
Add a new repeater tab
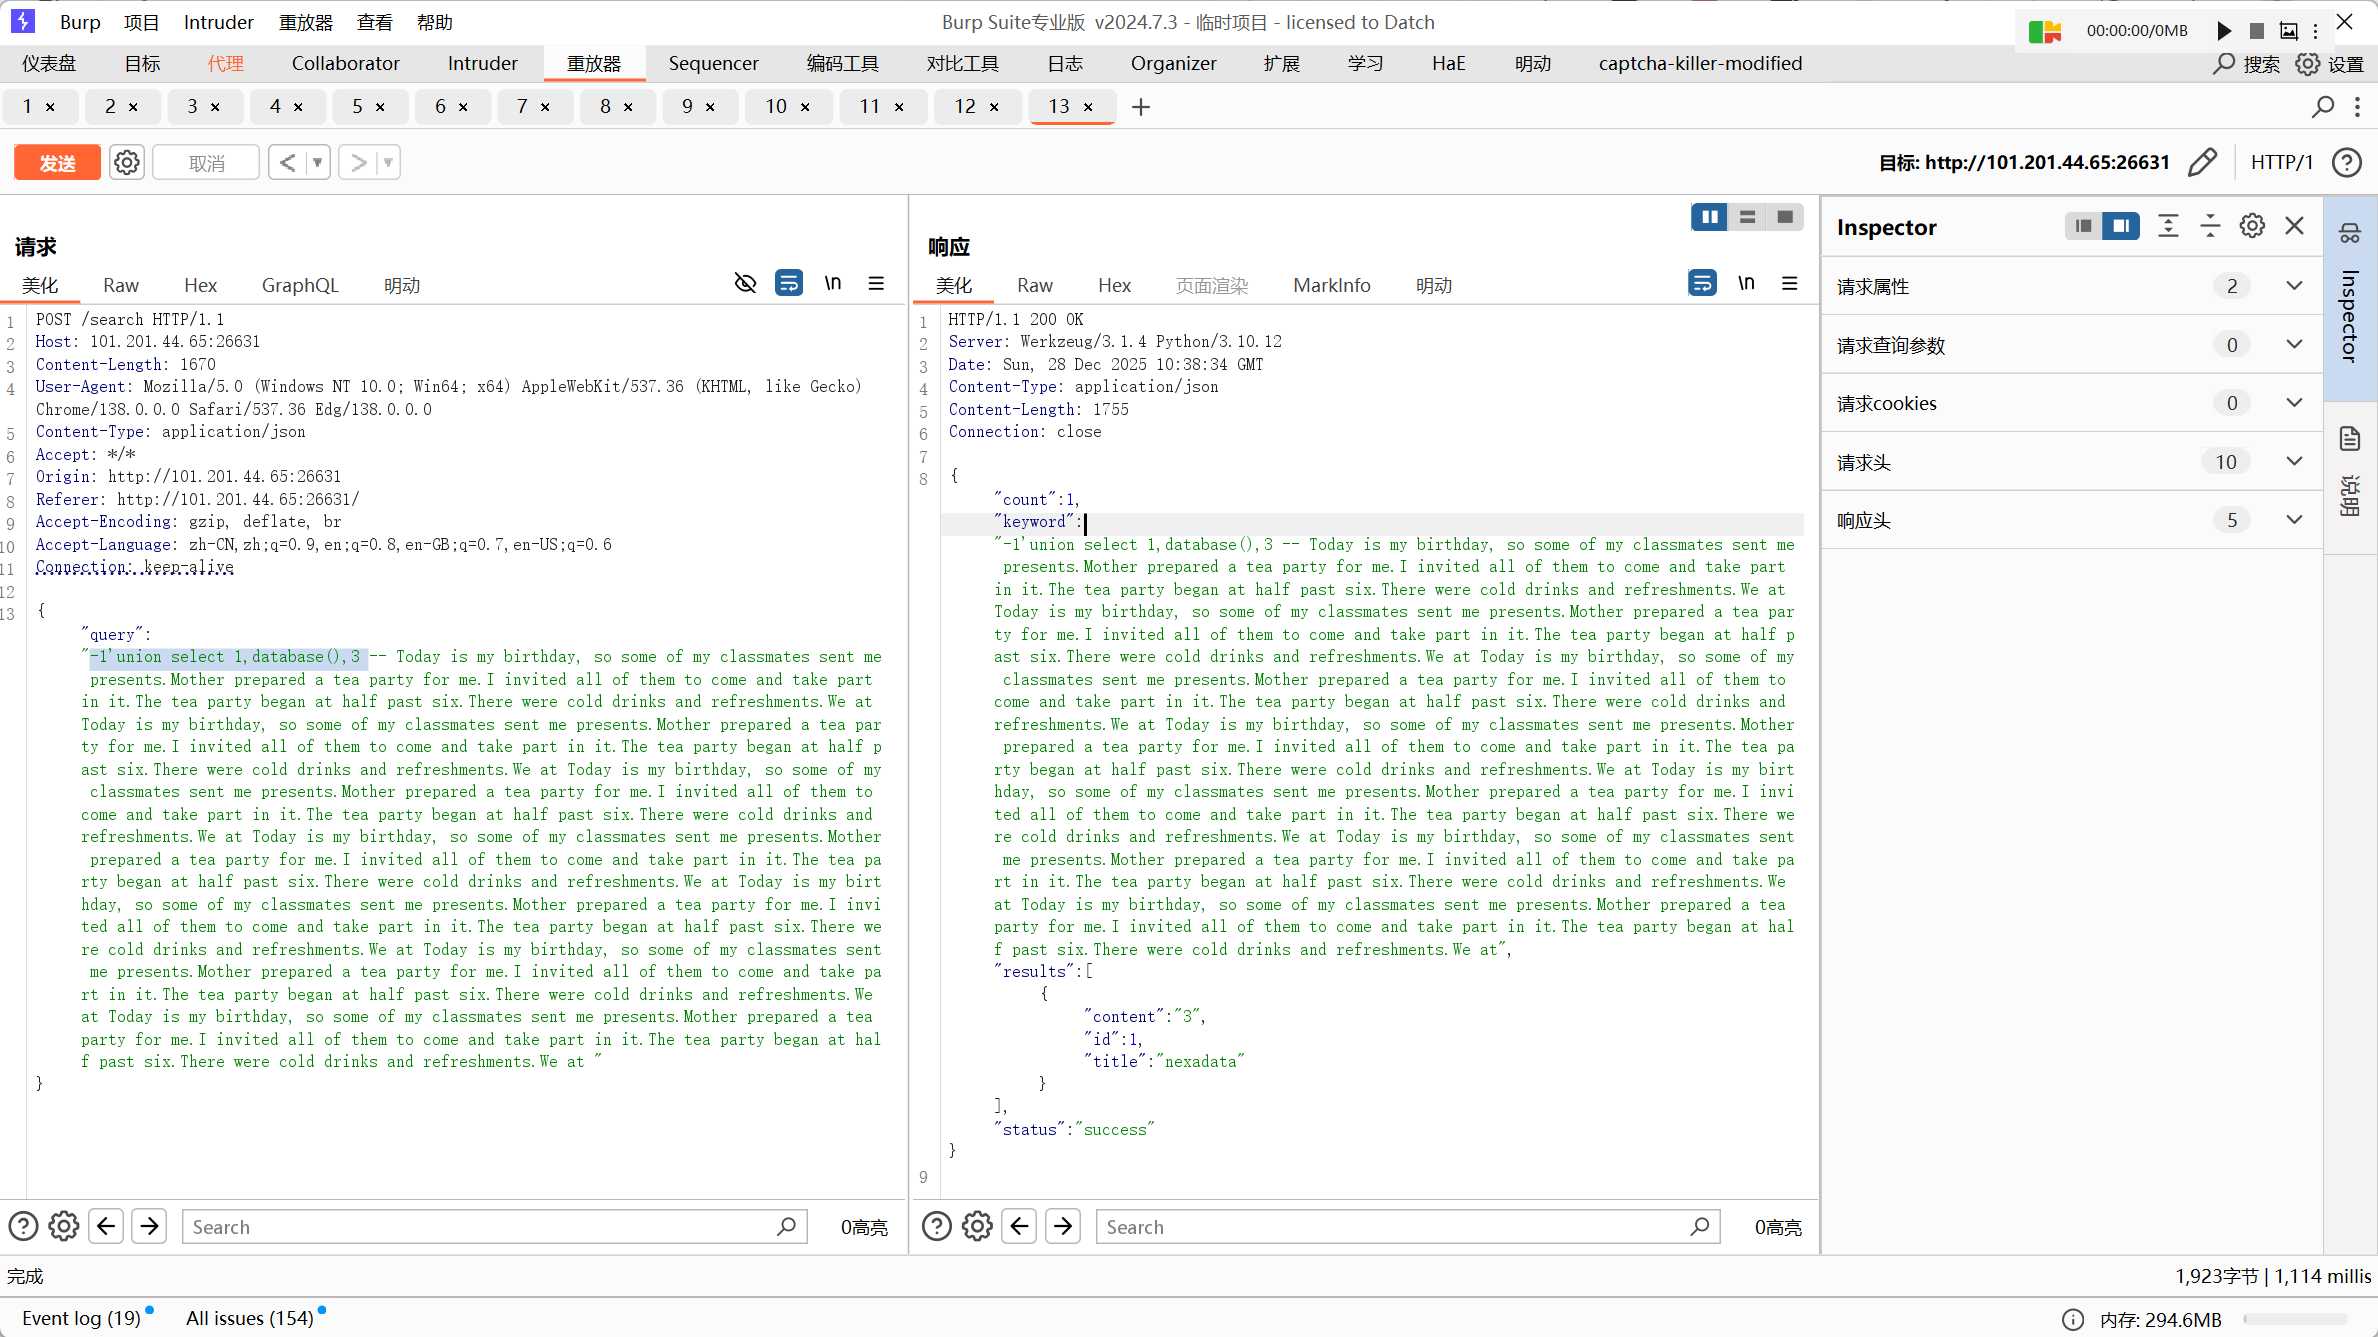pyautogui.click(x=1141, y=106)
